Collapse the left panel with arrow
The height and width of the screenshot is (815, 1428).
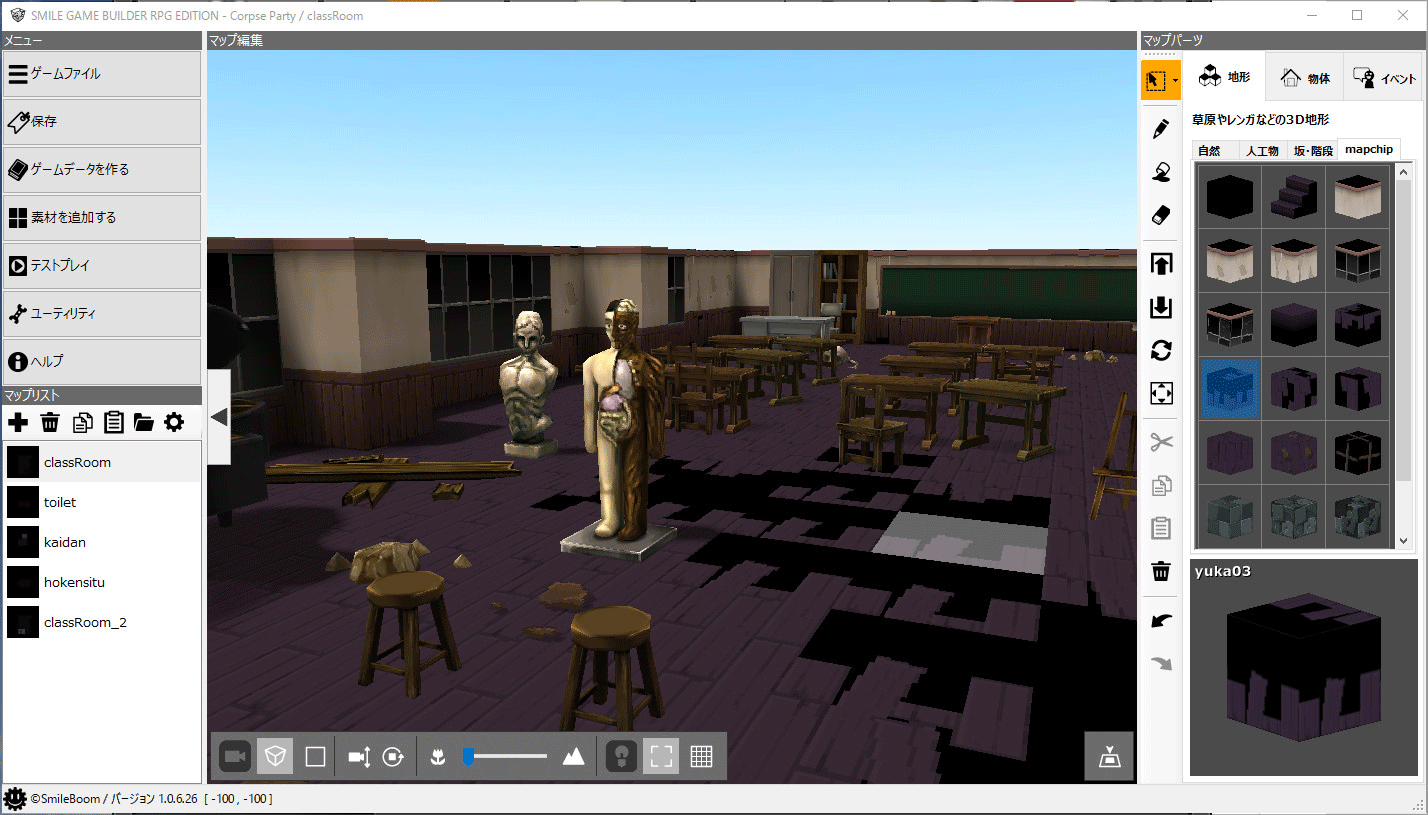tap(219, 417)
